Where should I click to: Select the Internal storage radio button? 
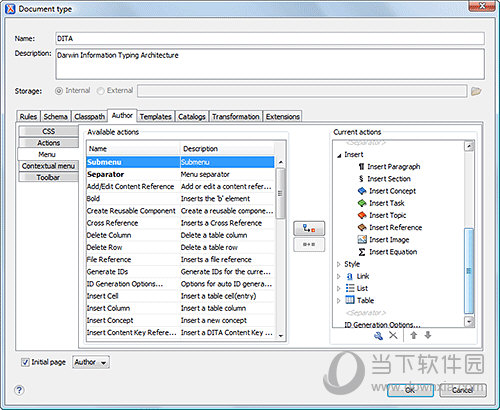coord(59,91)
